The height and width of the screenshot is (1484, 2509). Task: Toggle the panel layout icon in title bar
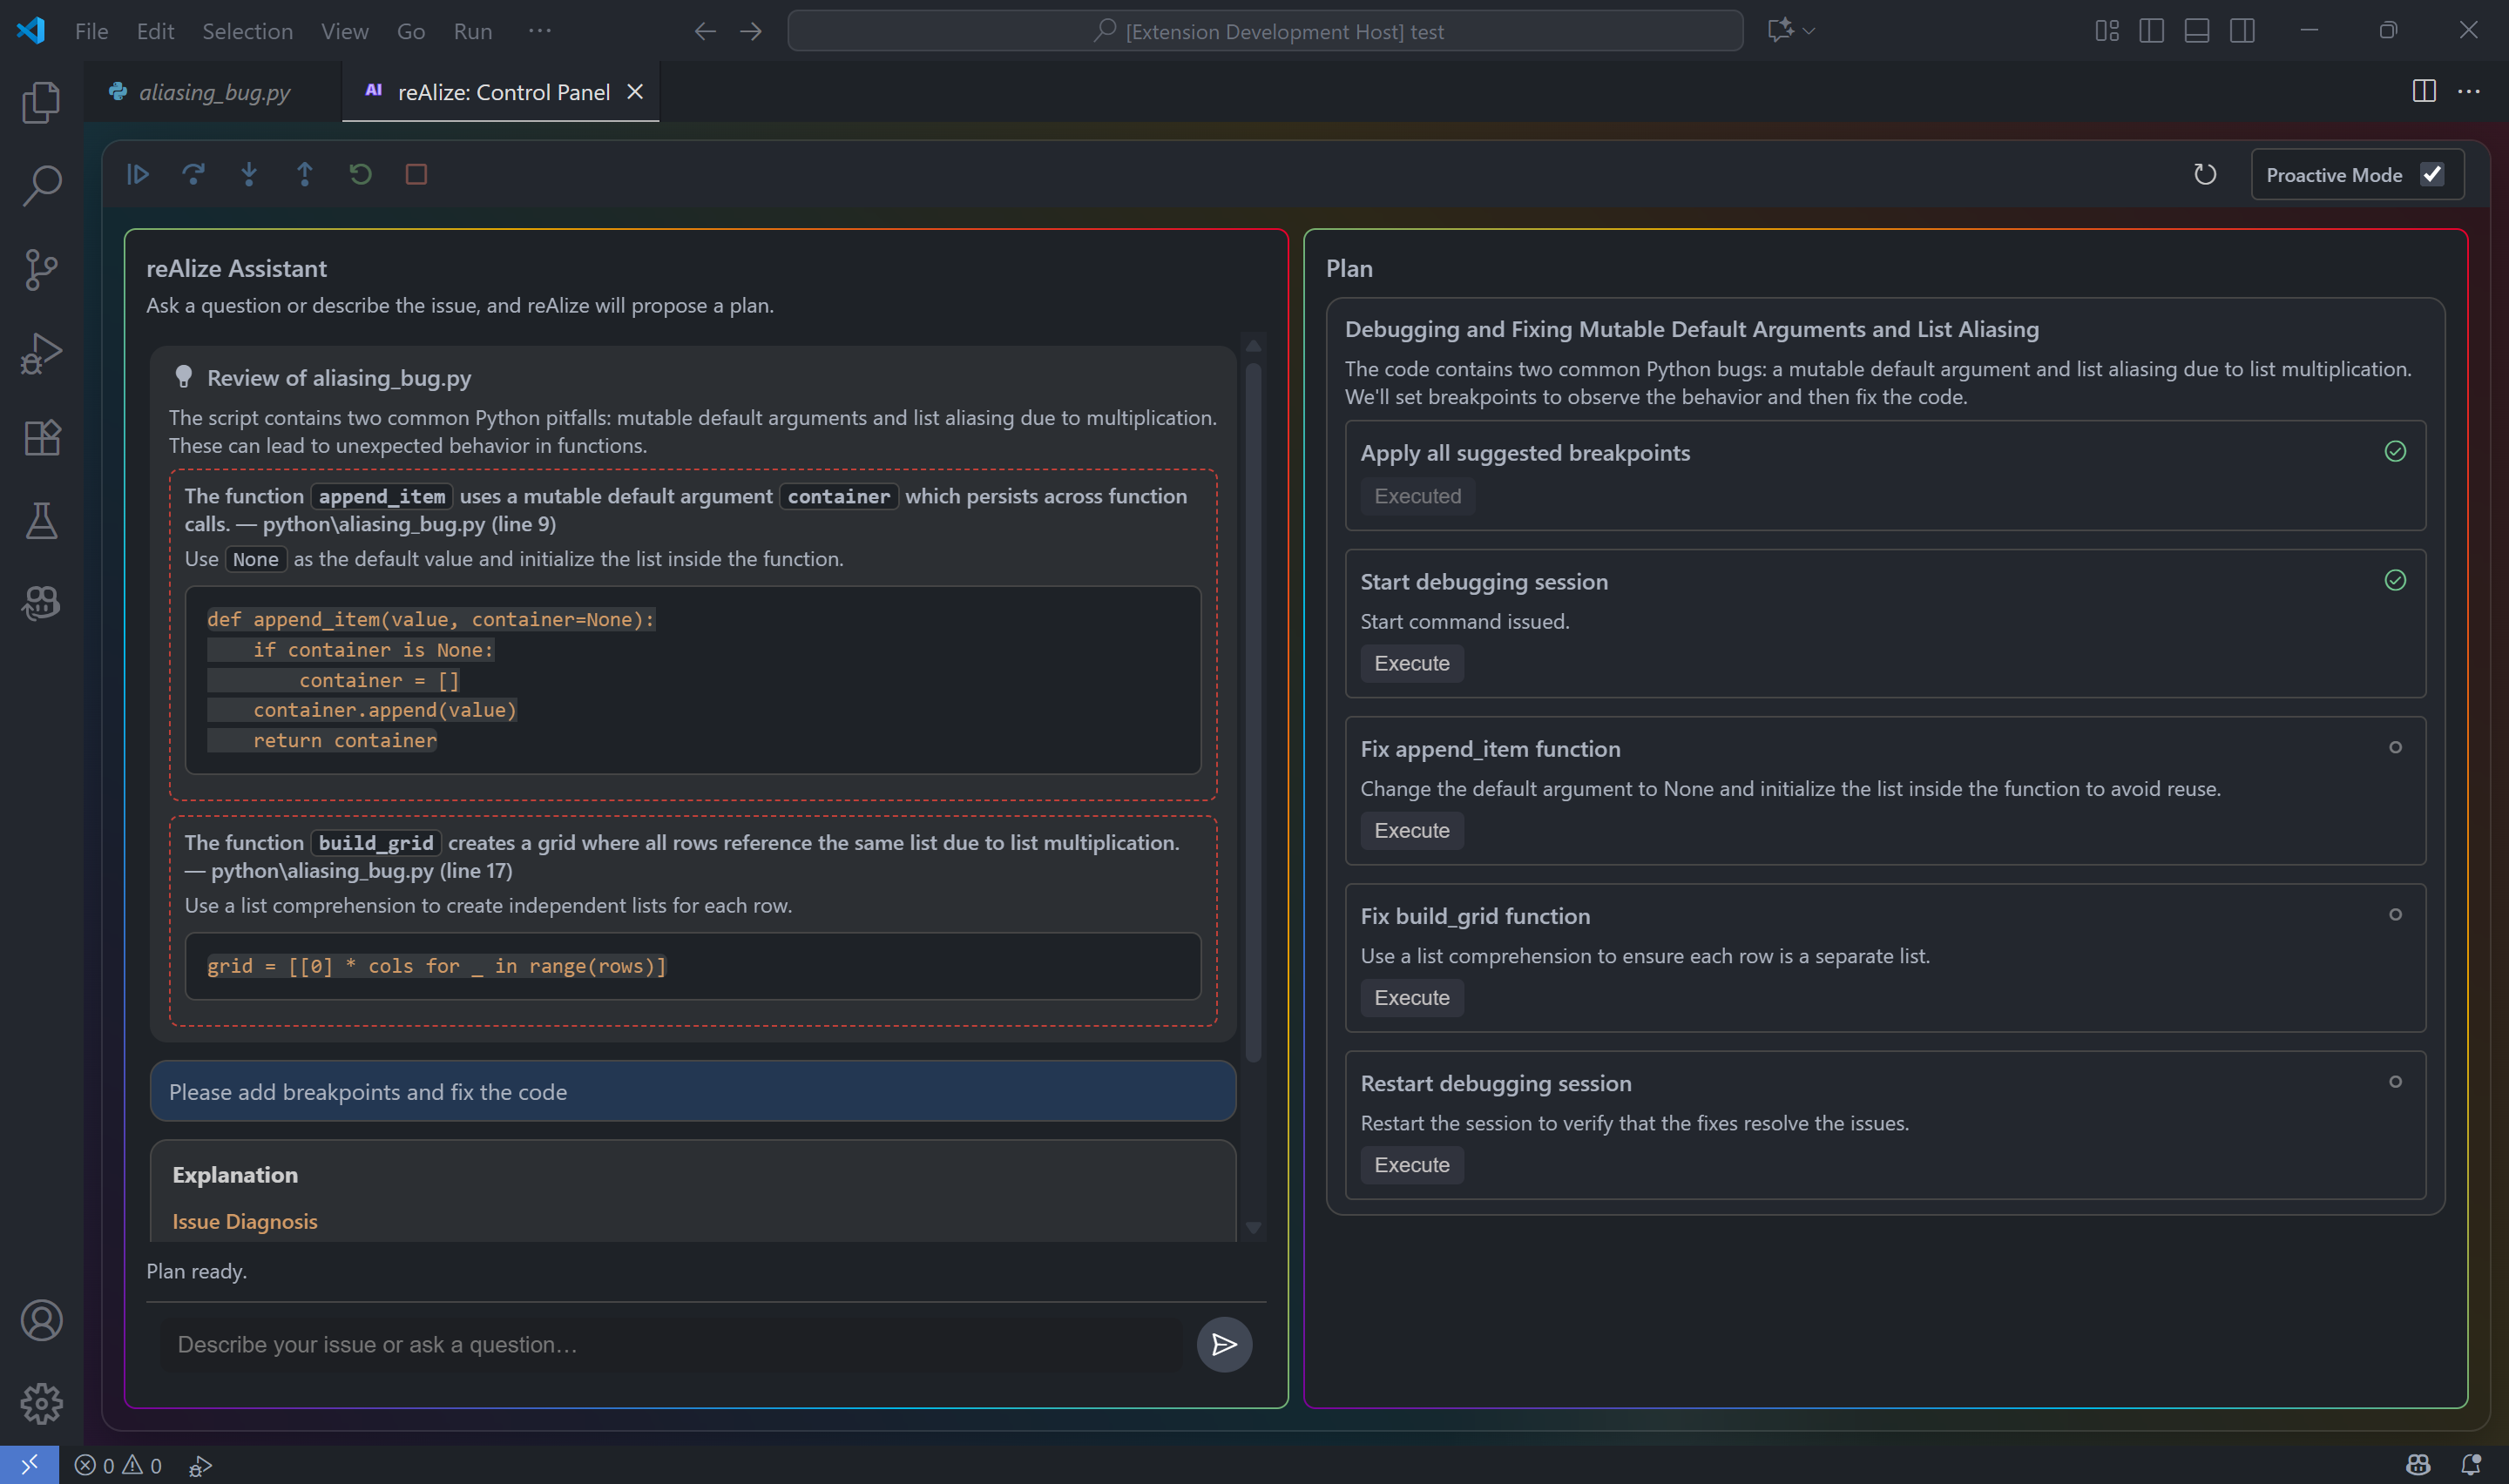[2197, 31]
